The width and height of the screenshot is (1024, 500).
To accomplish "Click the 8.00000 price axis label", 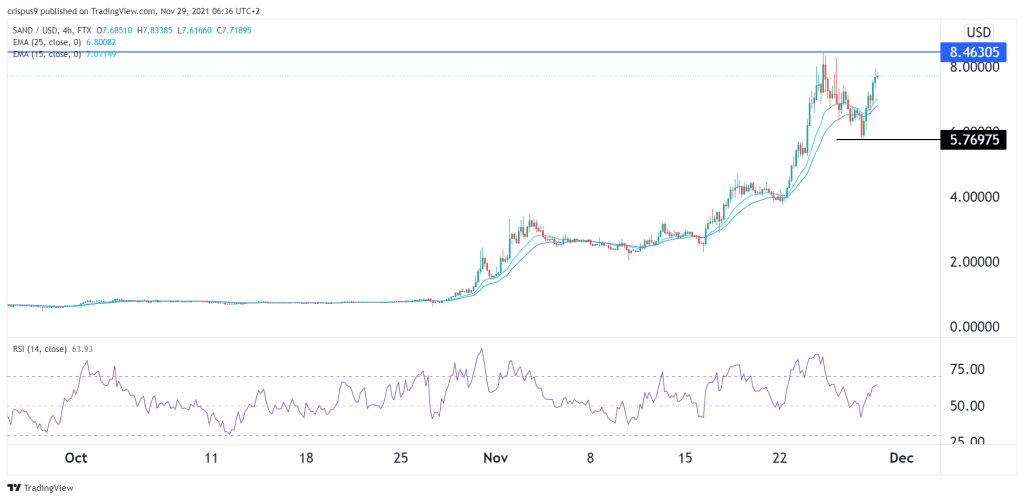I will point(974,67).
